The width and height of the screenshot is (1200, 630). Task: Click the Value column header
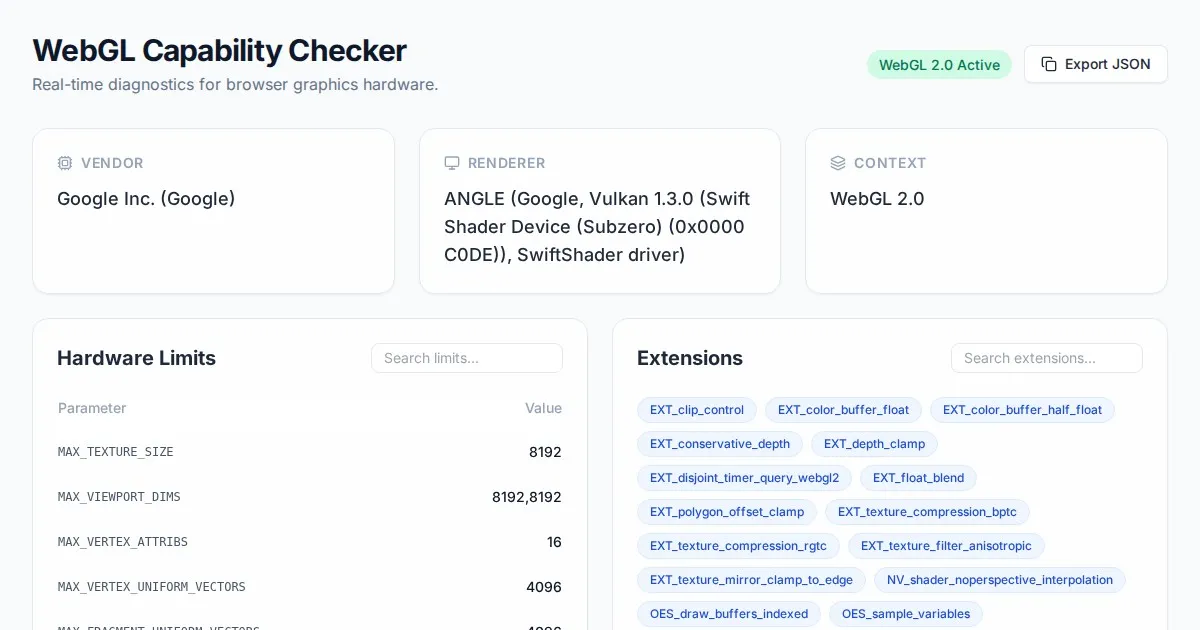point(543,408)
